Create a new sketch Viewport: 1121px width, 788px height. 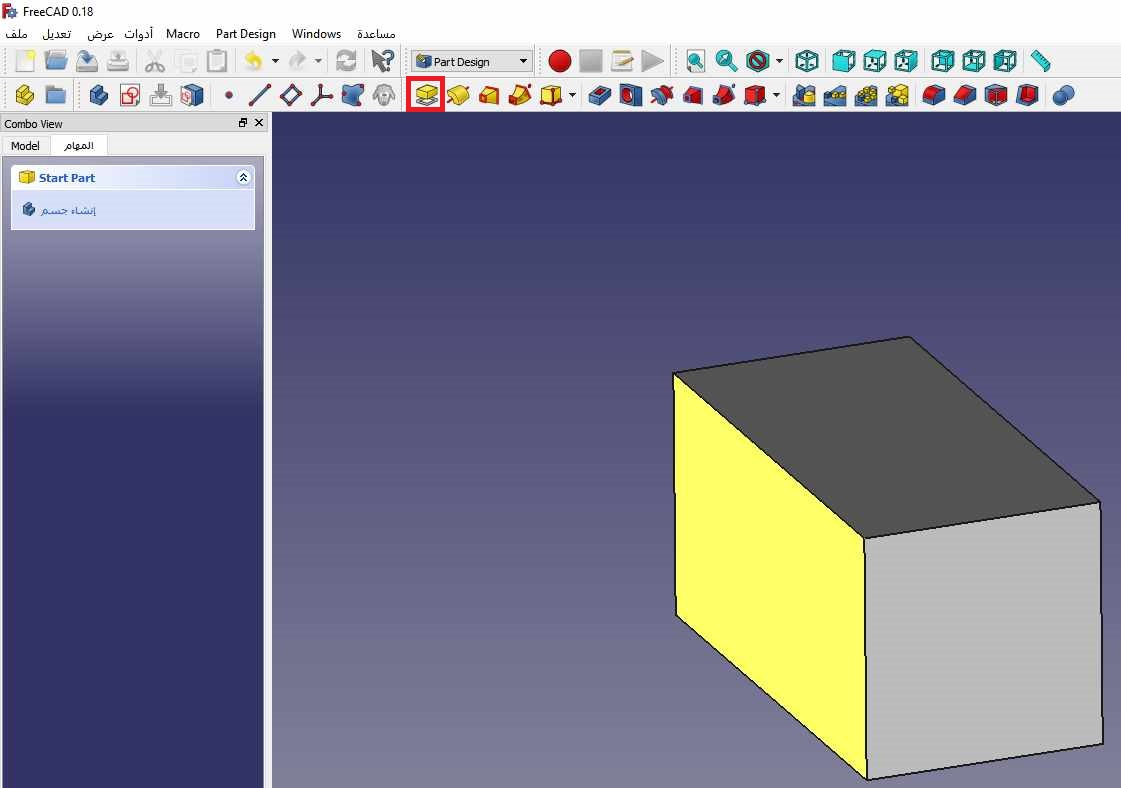129,94
